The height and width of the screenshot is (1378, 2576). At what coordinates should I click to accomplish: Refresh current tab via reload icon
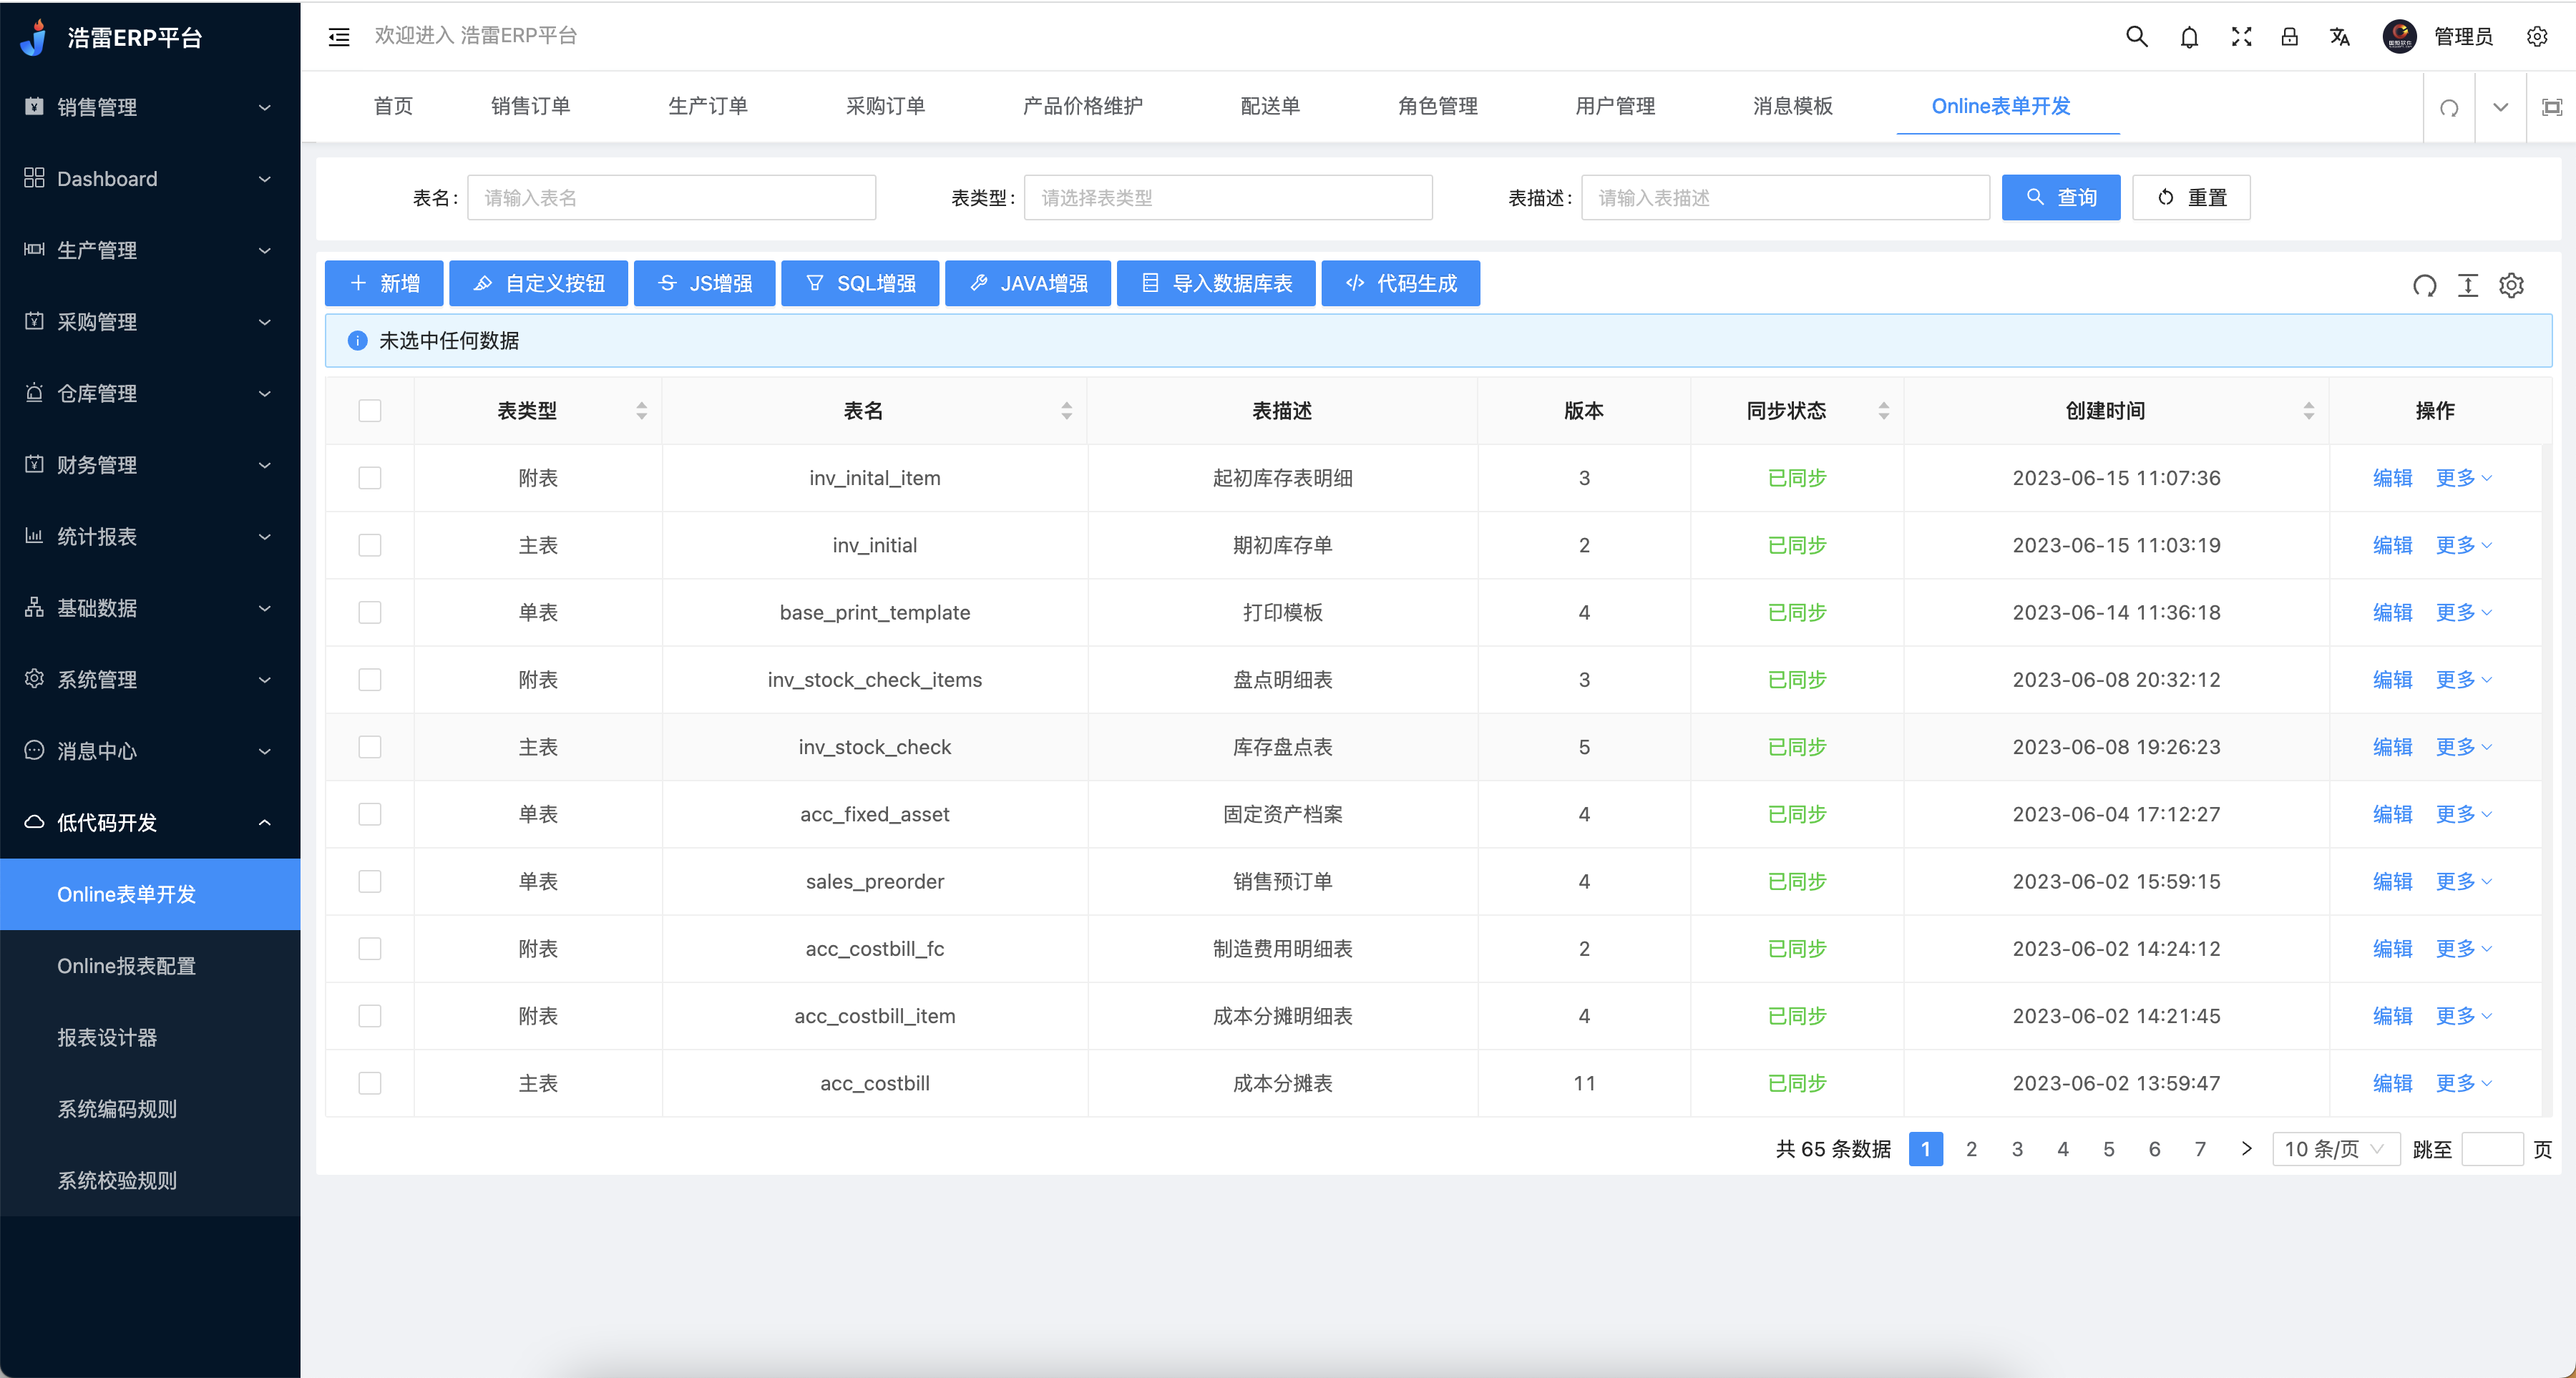pyautogui.click(x=2449, y=107)
